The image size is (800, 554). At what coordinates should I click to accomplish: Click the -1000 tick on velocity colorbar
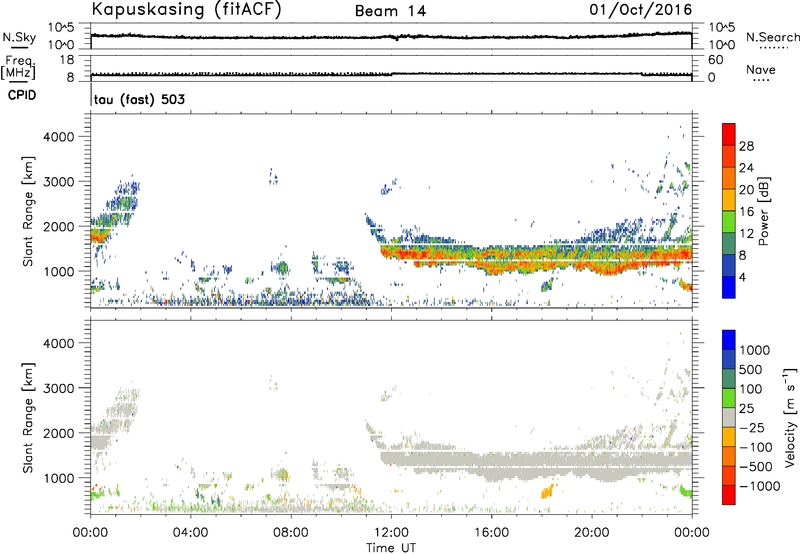759,486
